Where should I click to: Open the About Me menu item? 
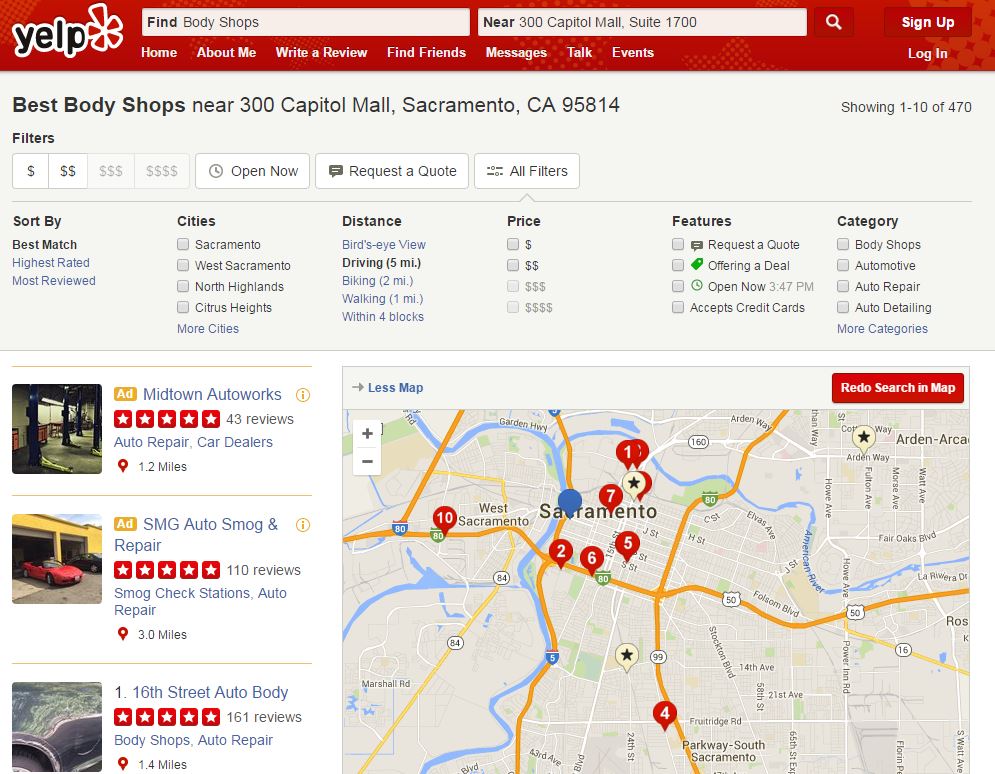227,53
